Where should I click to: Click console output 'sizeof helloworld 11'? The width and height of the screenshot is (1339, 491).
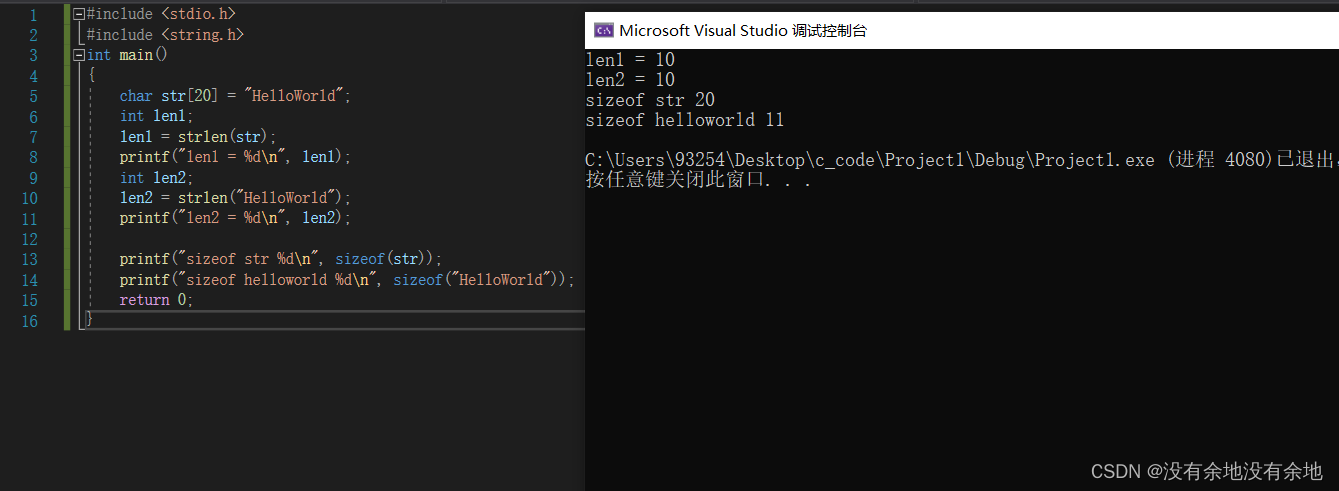click(685, 120)
